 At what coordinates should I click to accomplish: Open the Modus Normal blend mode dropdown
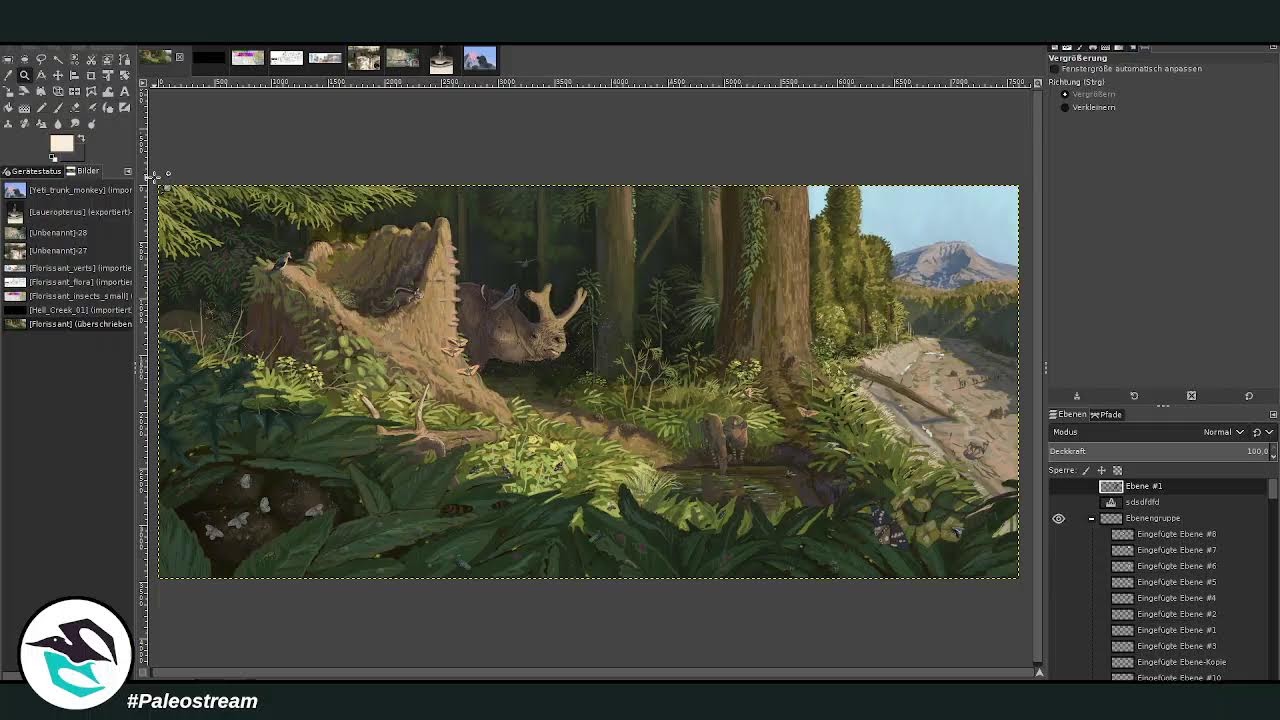[1224, 432]
